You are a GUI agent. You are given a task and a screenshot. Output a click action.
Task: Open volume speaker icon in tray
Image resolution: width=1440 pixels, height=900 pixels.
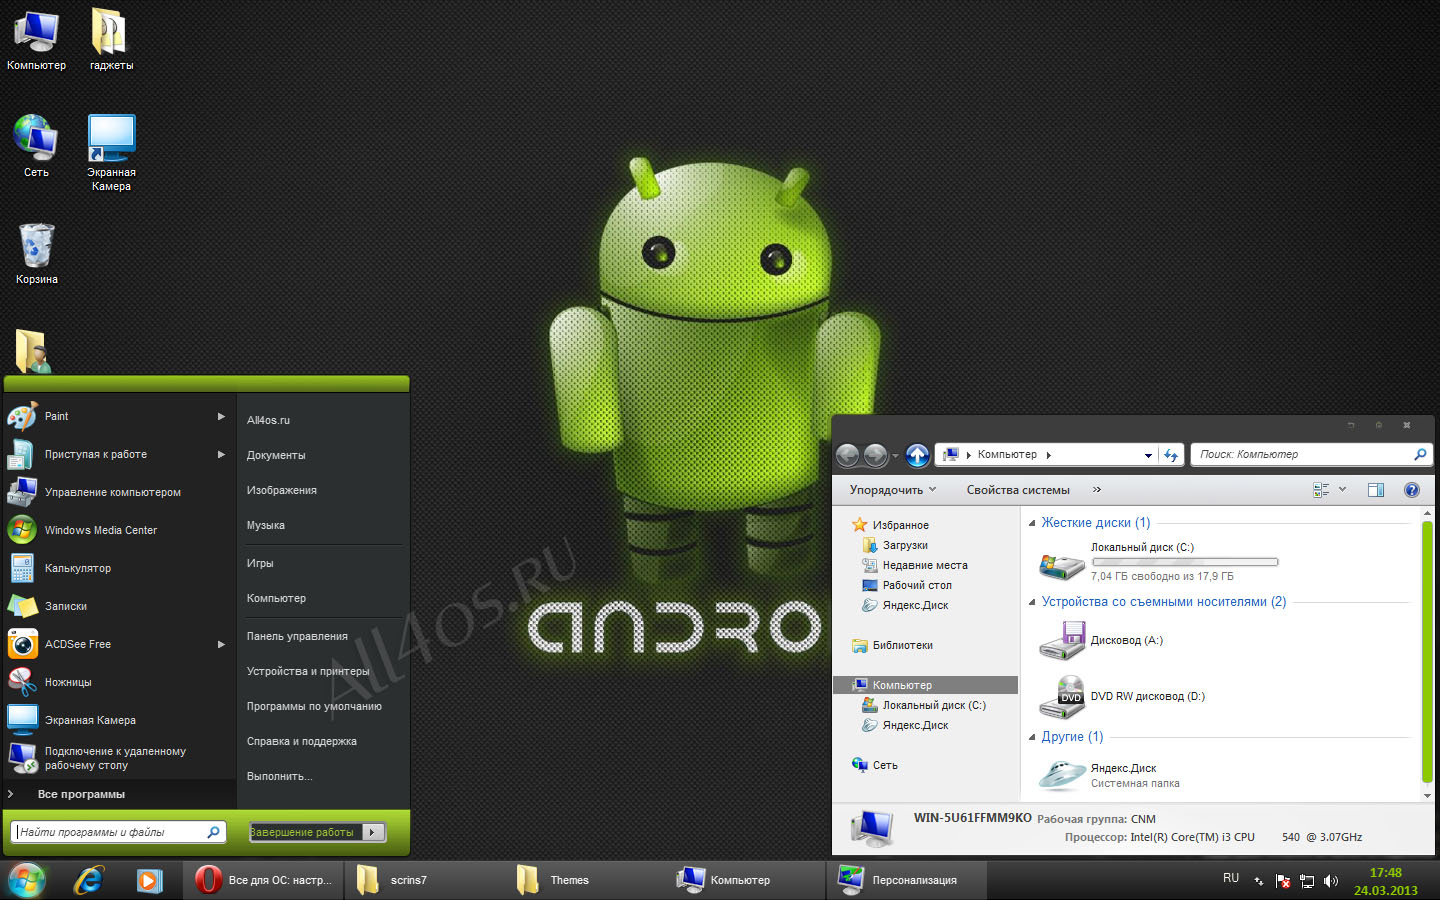[x=1331, y=881]
